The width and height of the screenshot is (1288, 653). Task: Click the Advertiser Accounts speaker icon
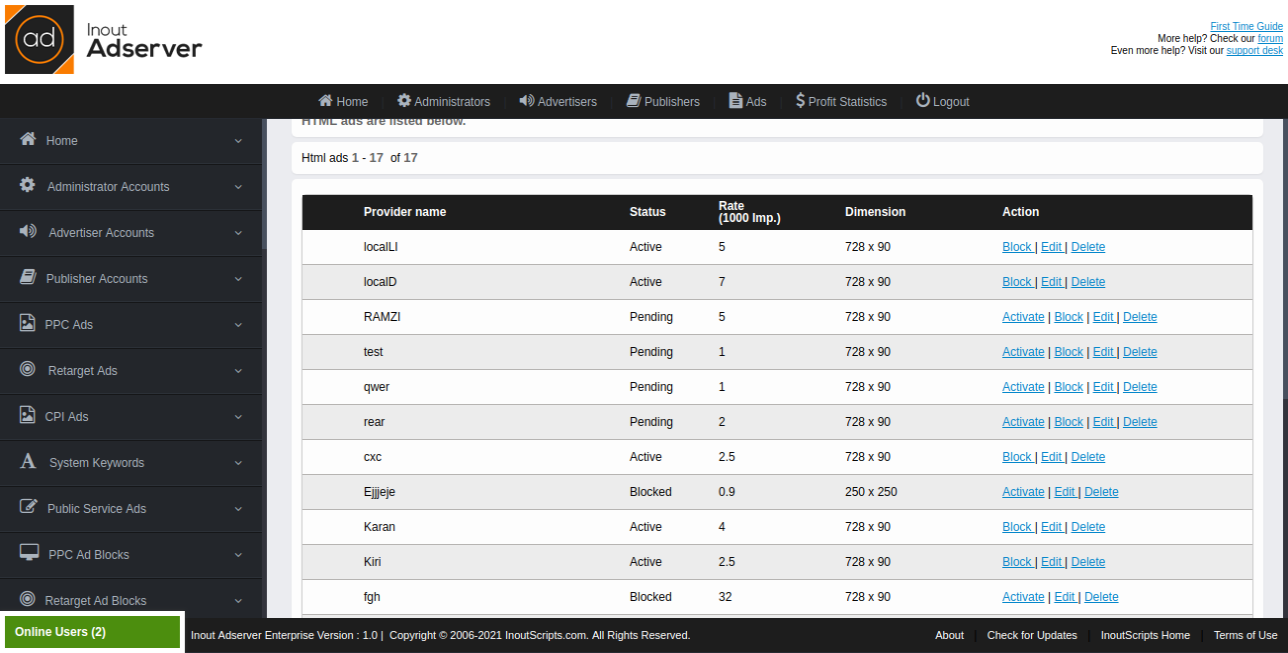[28, 231]
